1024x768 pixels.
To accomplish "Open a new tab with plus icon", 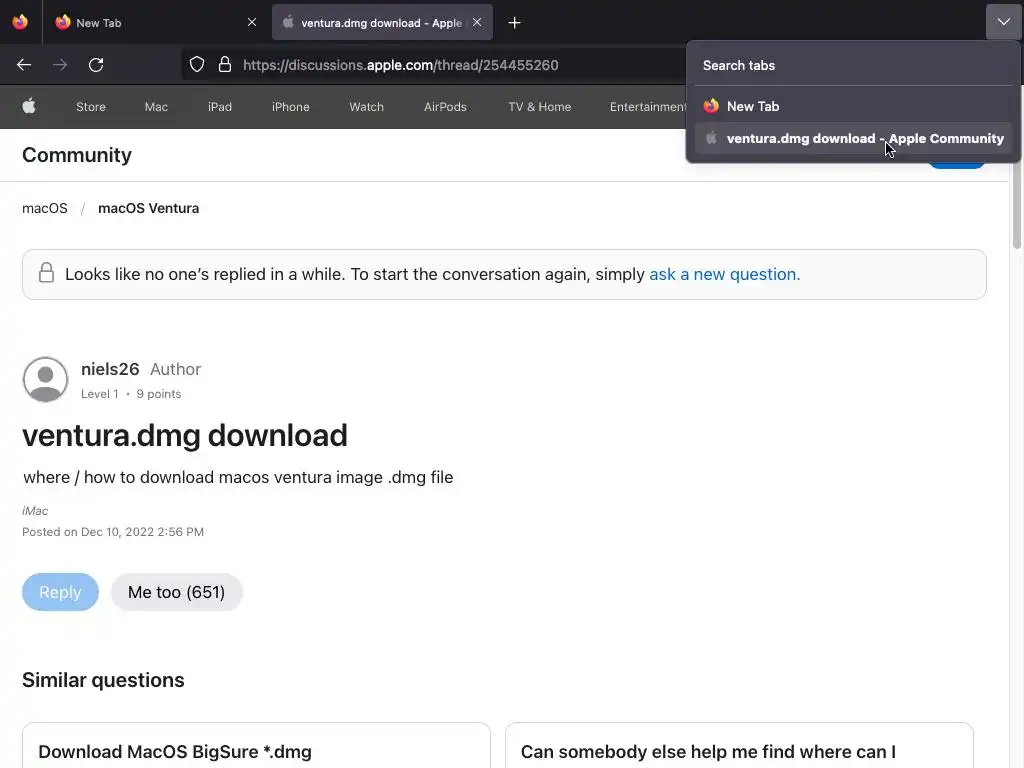I will pyautogui.click(x=514, y=22).
